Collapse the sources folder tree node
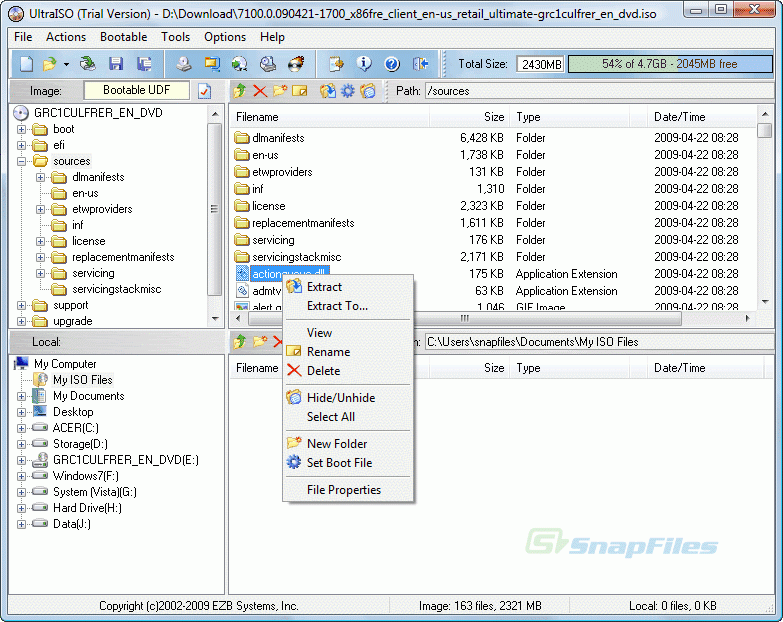Screen dimensions: 783x622 21,161
